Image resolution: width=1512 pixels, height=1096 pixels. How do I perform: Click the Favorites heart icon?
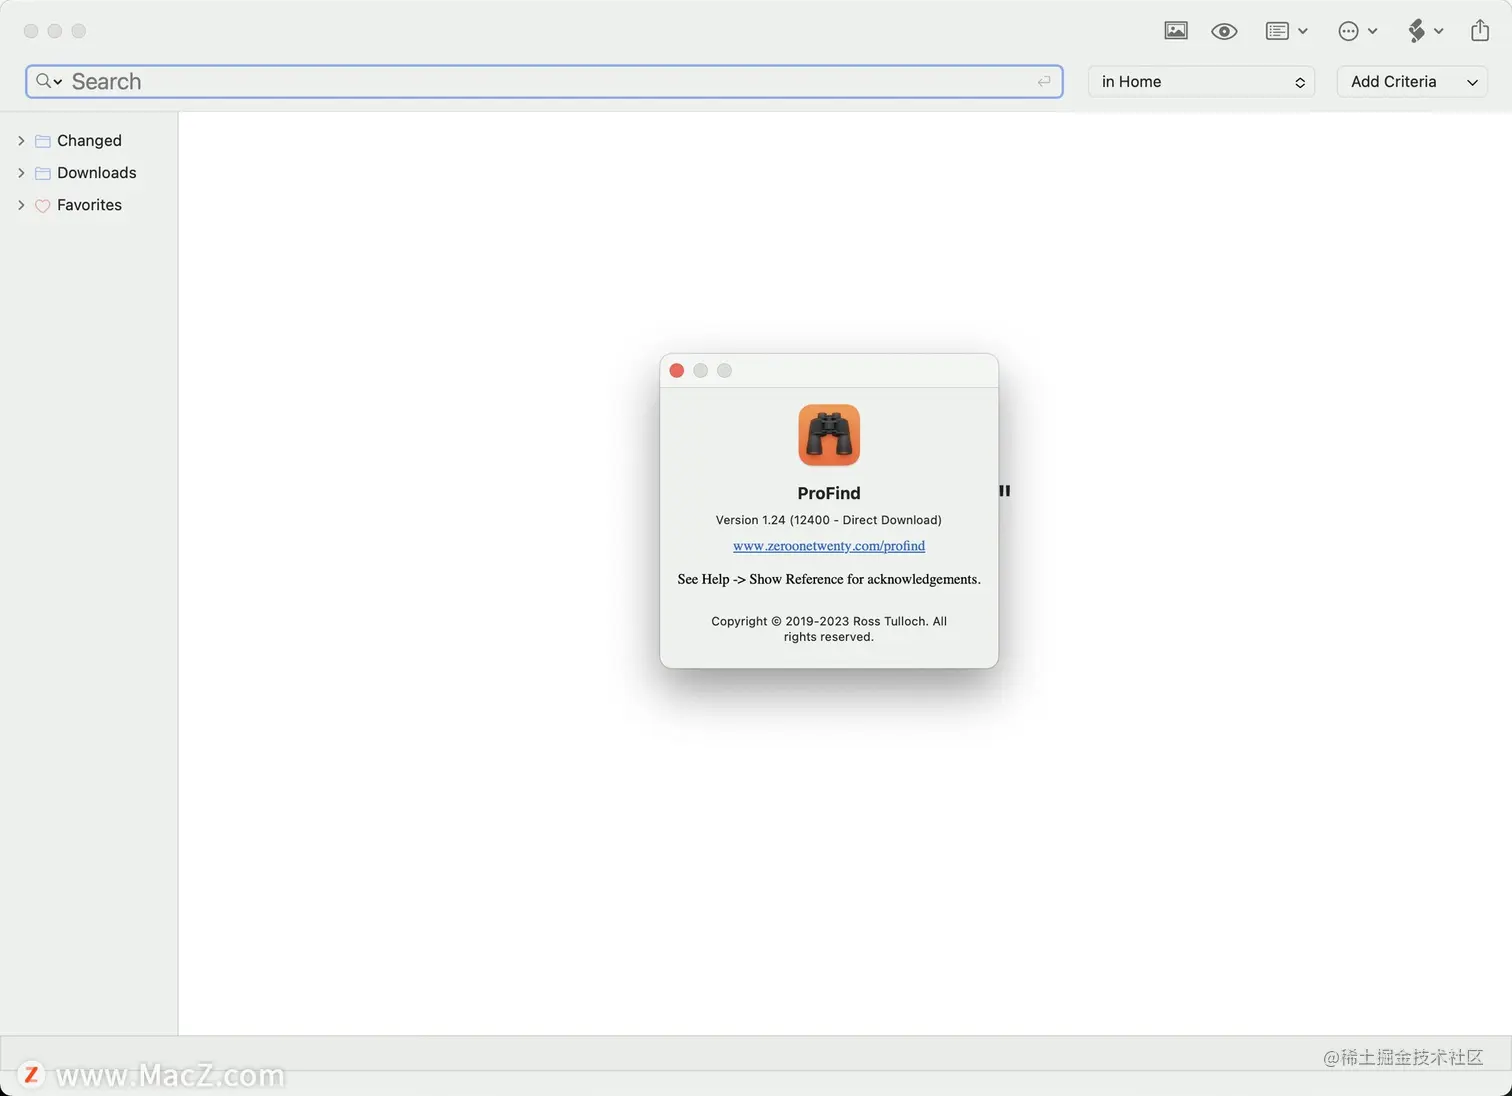[43, 206]
